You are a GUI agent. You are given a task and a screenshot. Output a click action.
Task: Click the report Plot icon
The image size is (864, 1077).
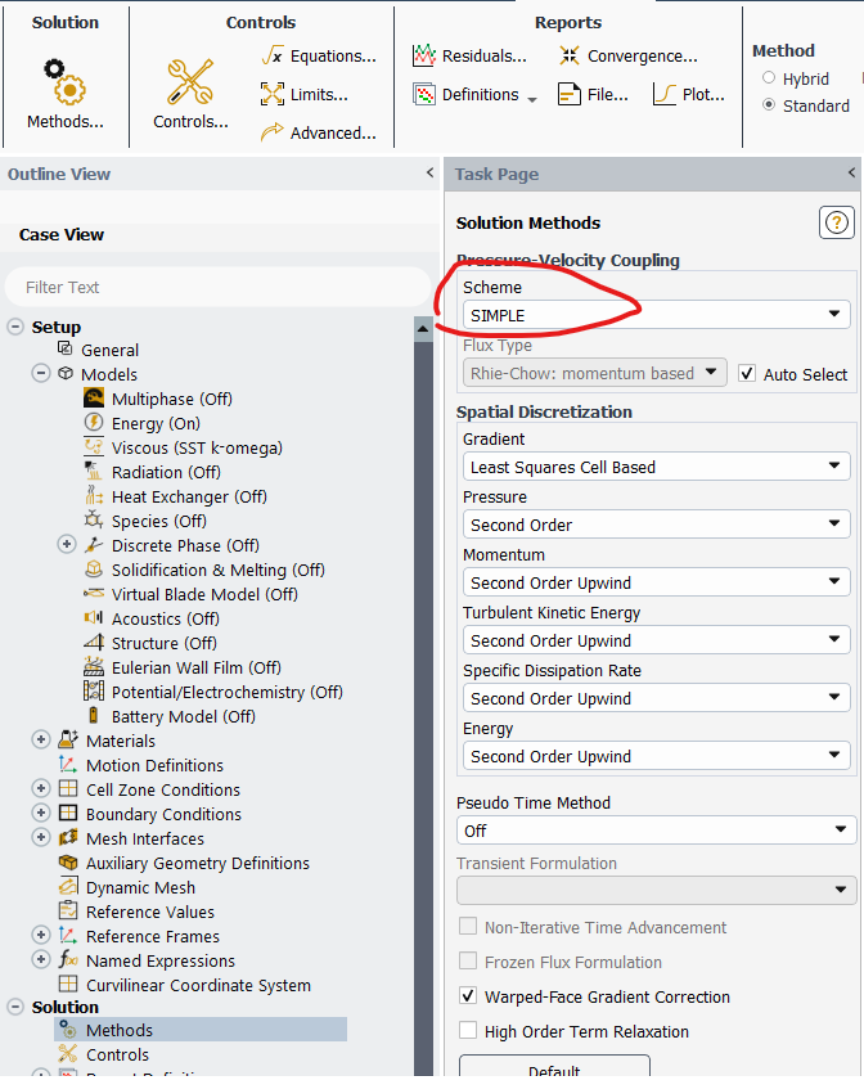[x=665, y=95]
